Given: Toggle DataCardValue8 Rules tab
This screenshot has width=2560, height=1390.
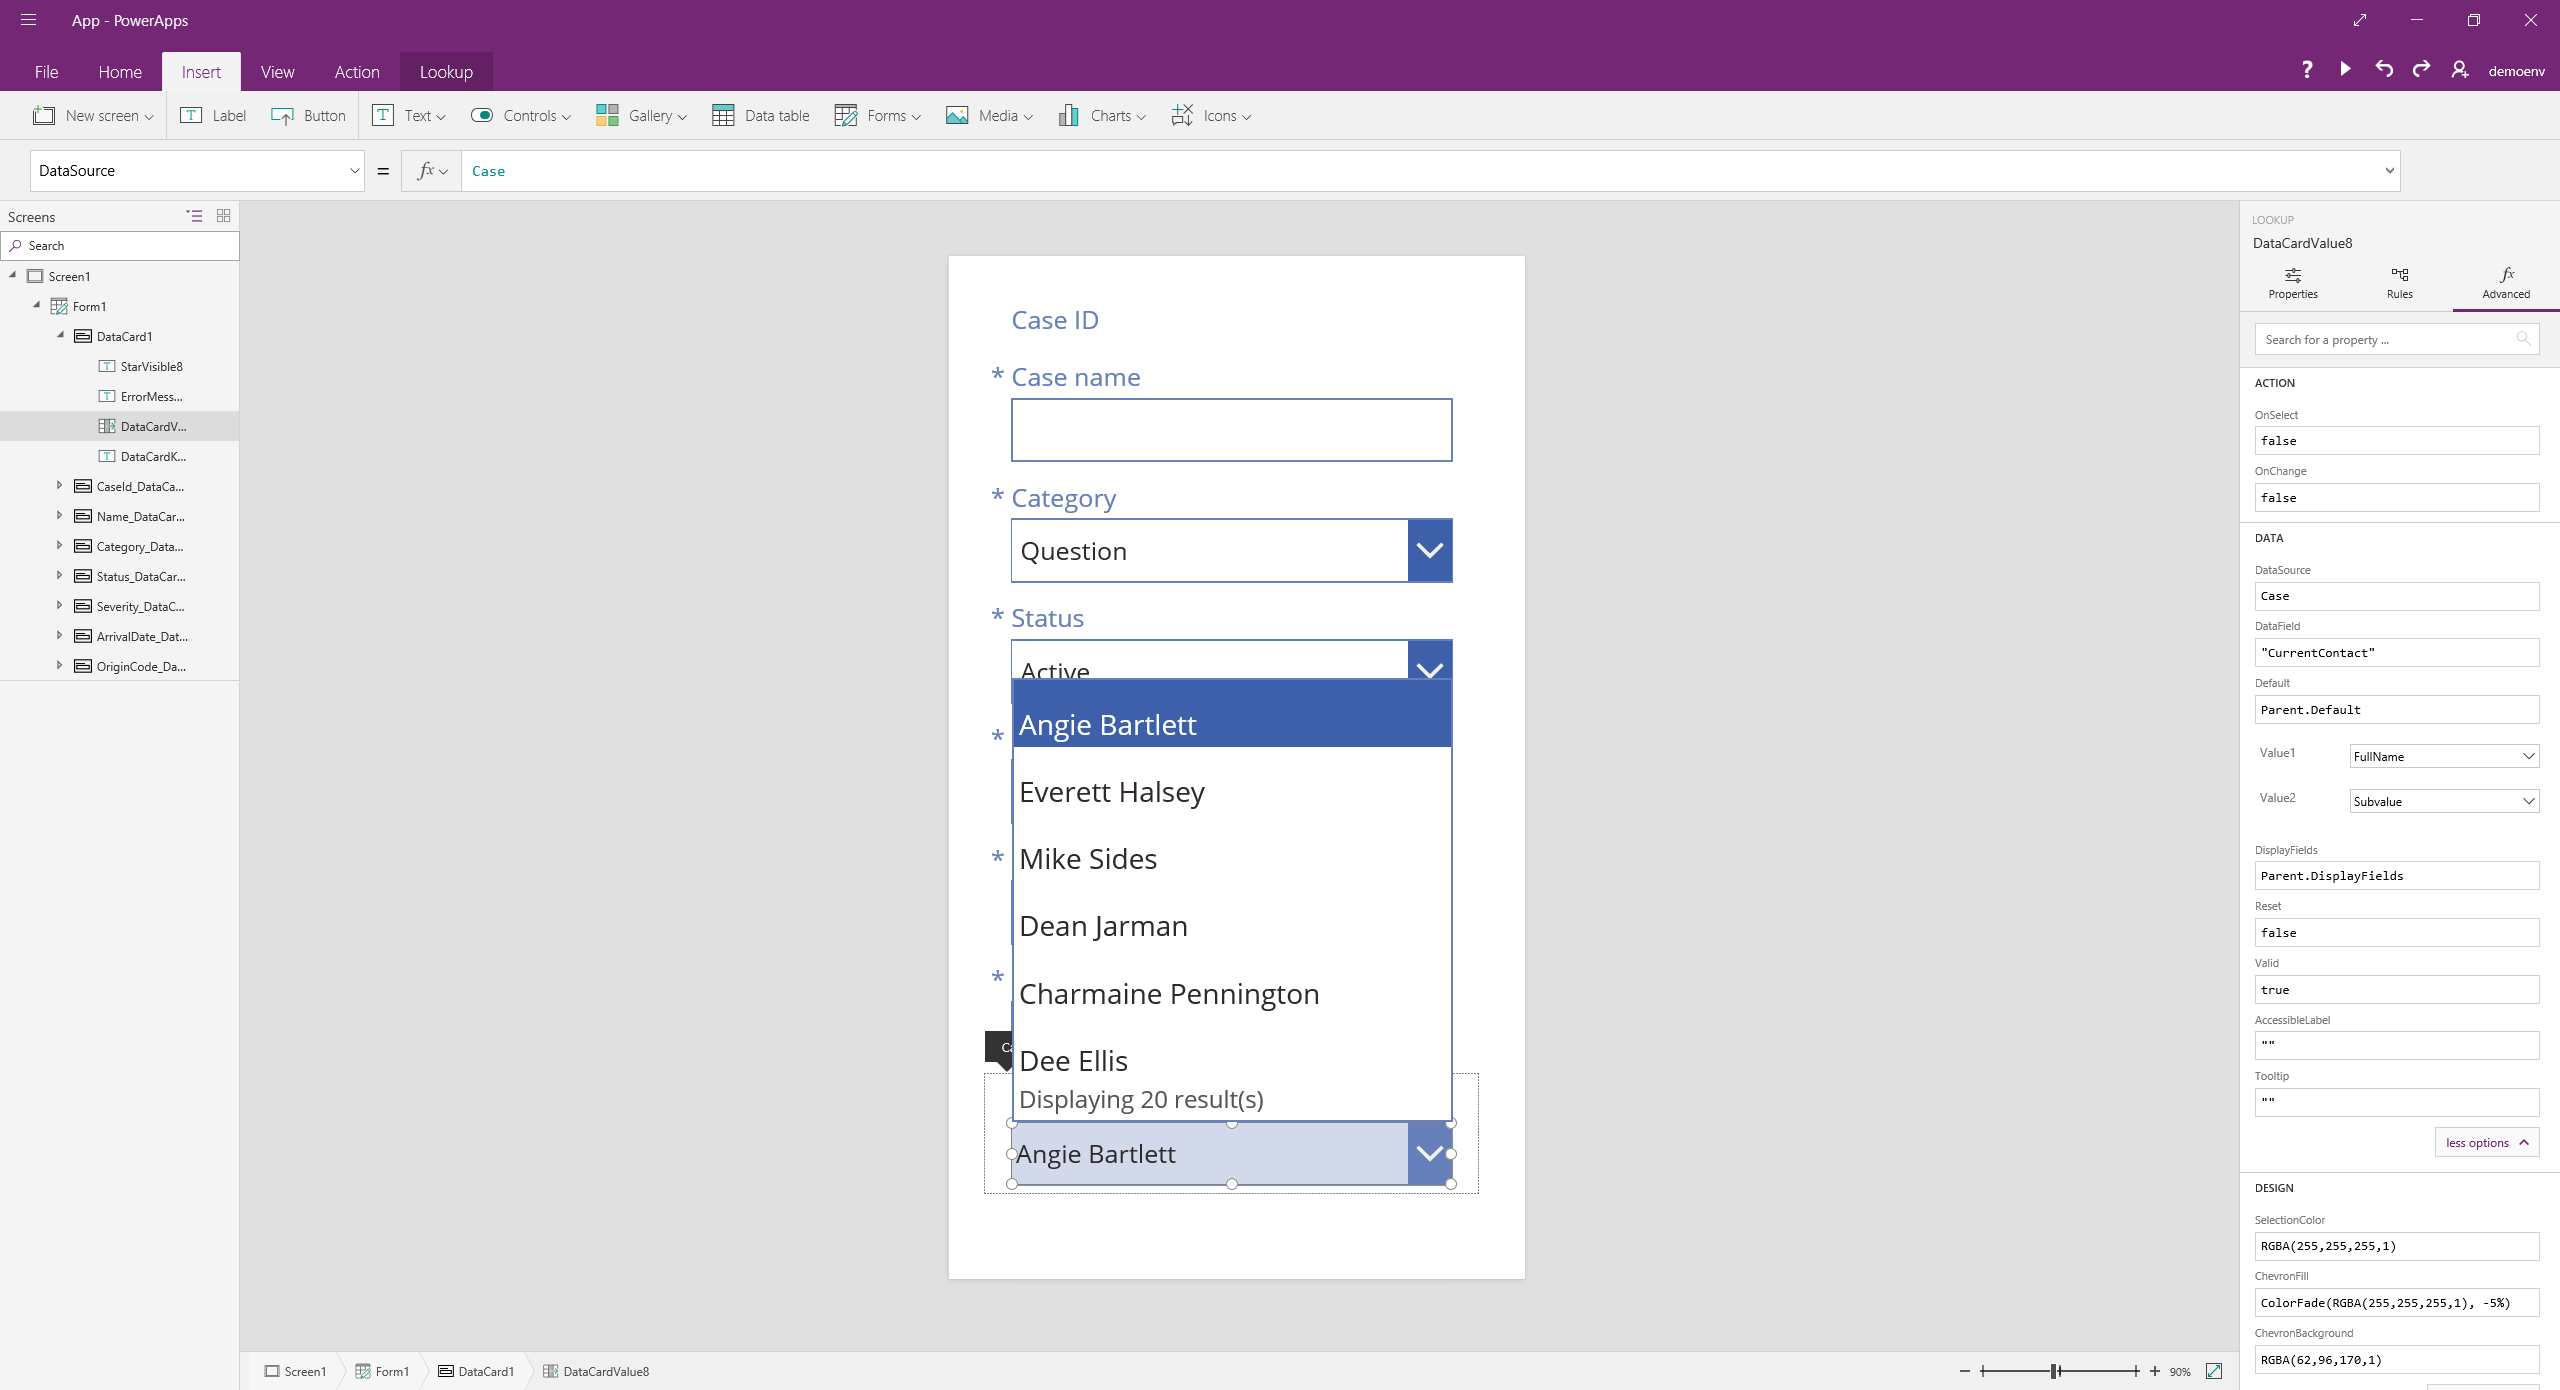Looking at the screenshot, I should pyautogui.click(x=2399, y=284).
